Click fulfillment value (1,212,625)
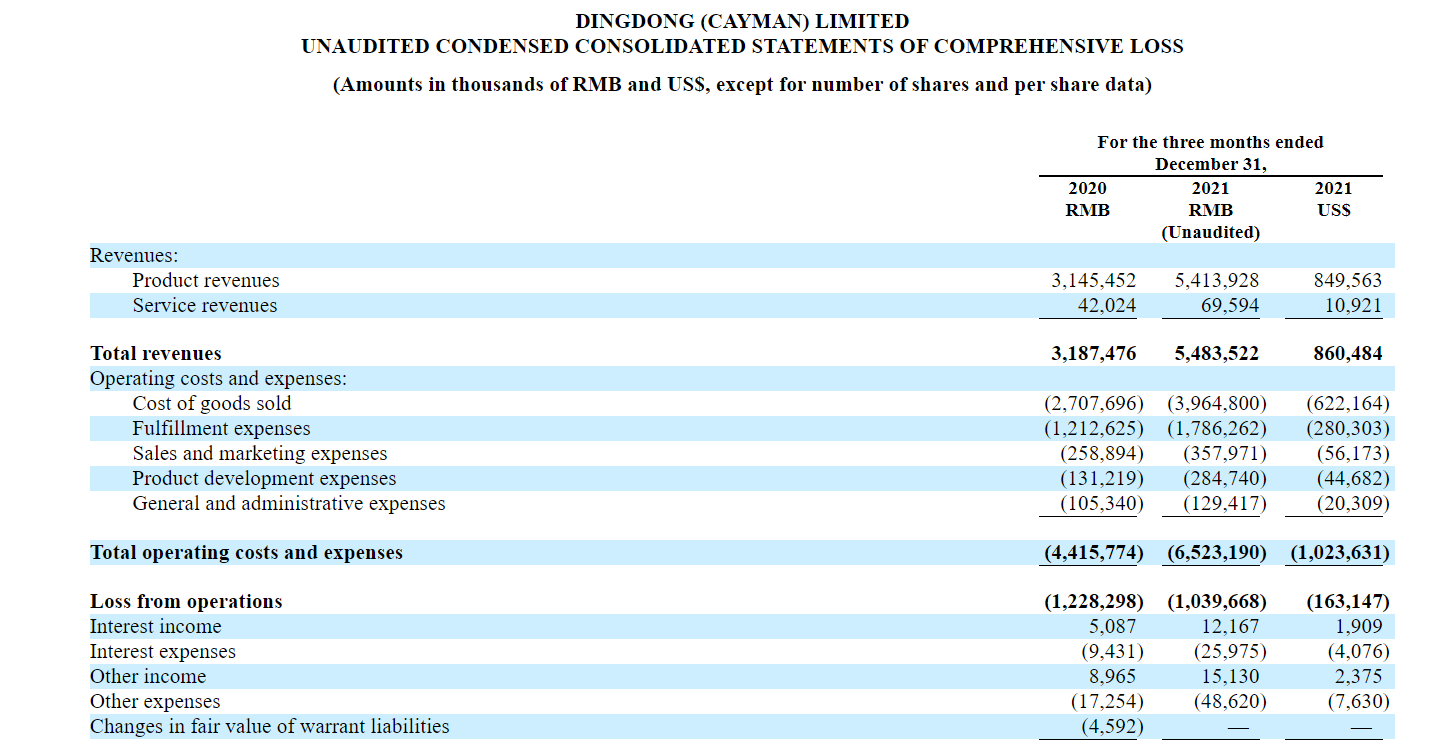This screenshot has width=1432, height=755. 1093,429
